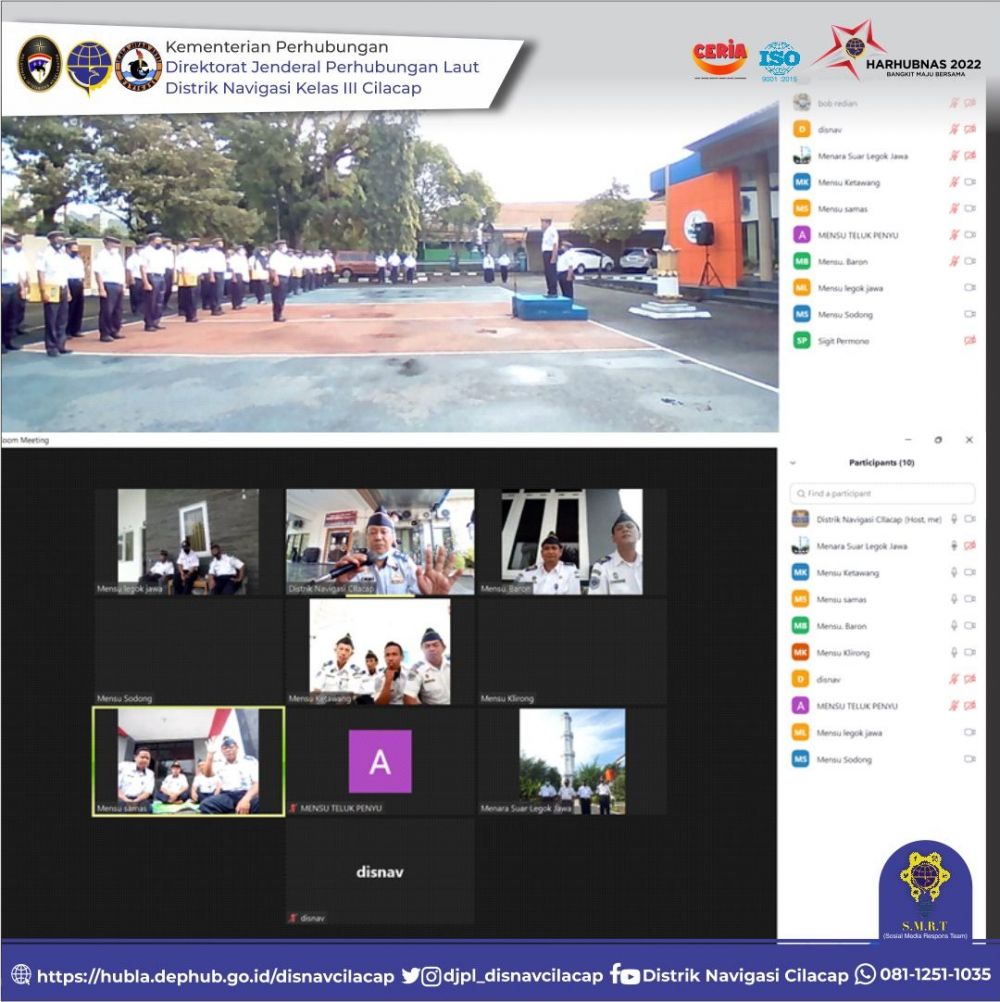Click Mensu Sodong camera icon in Participants (10) panel
Screen dimensions: 1000x1002
970,759
